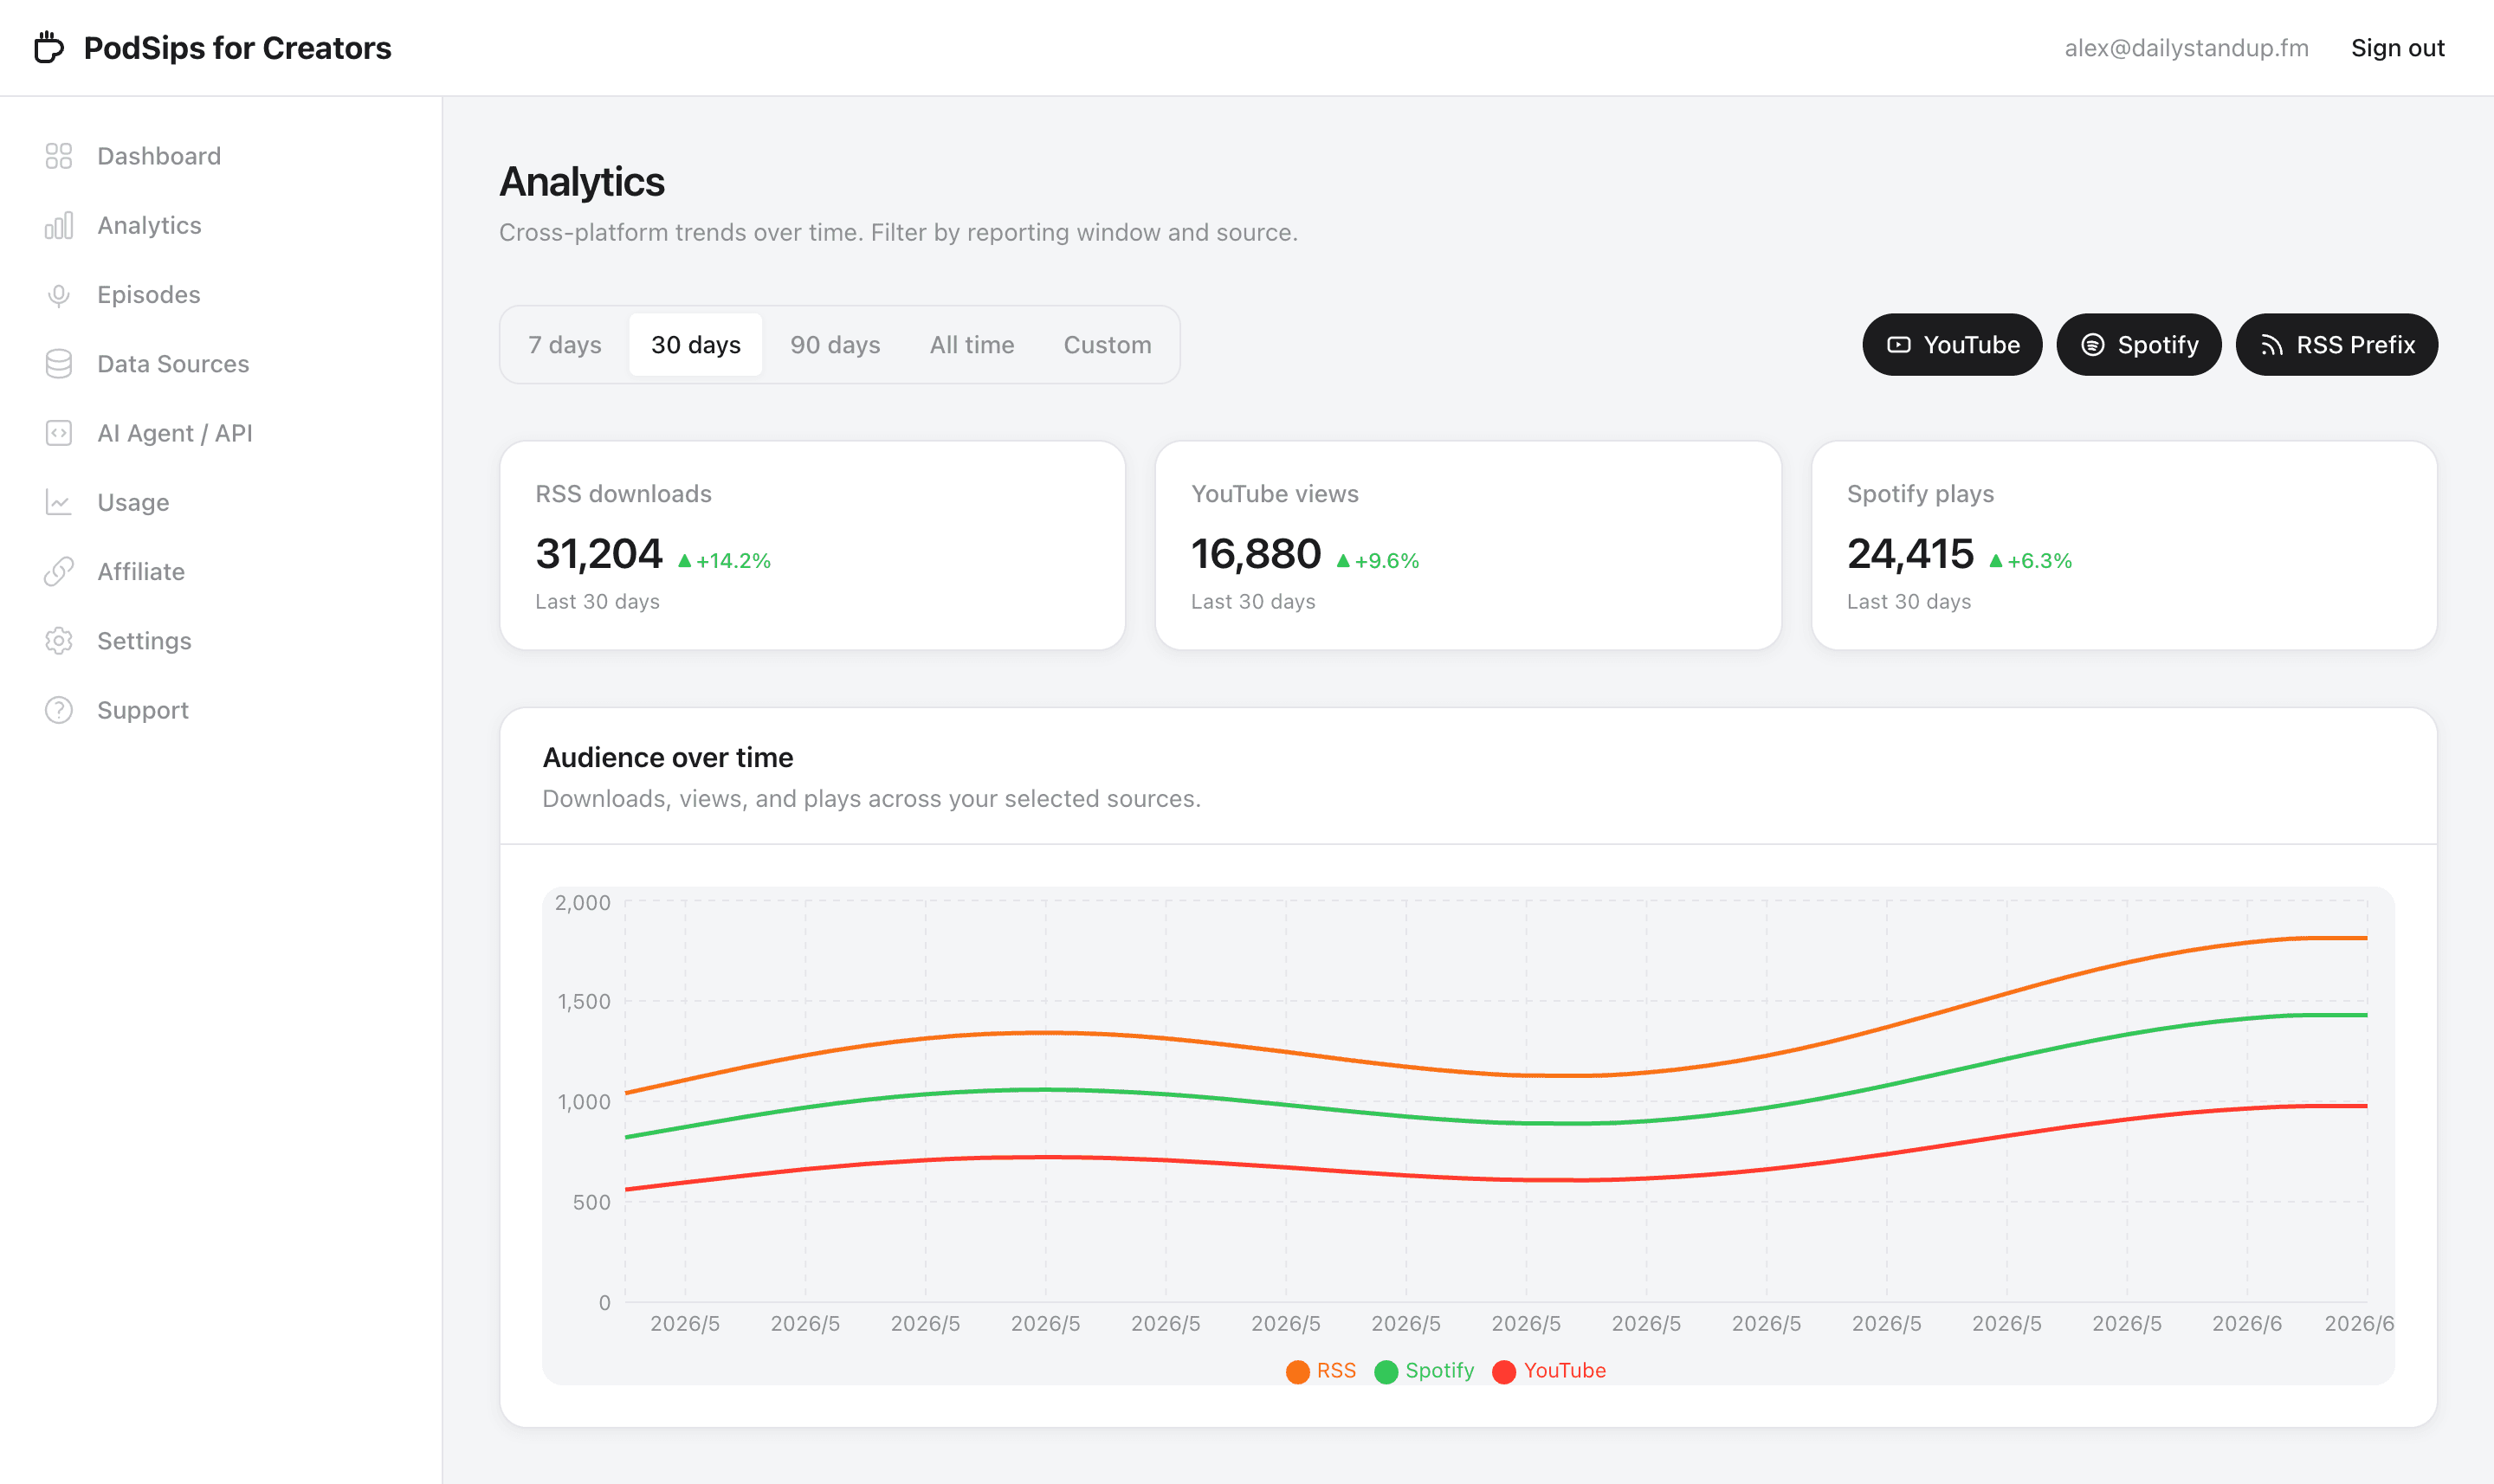The image size is (2494, 1484).
Task: Click the Spotify legend label in chart
Action: [x=1439, y=1370]
